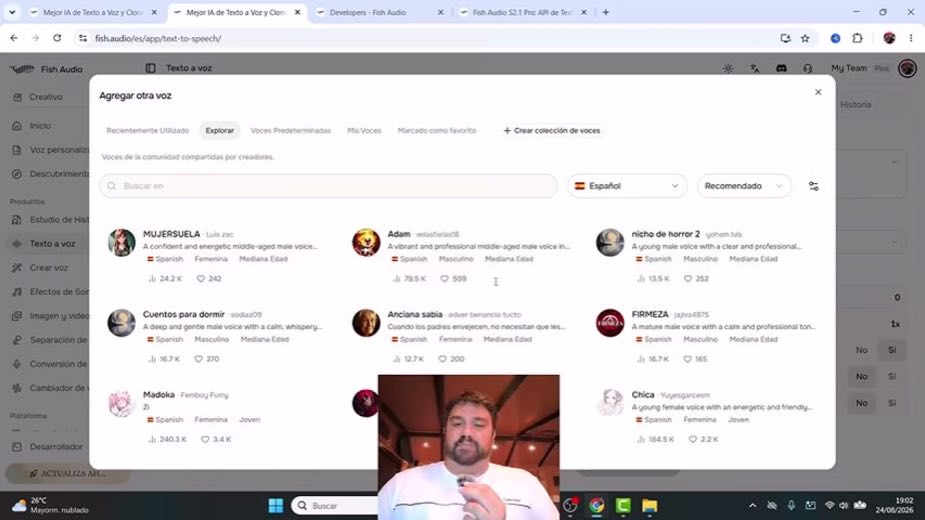Select the MUJERSUELA voice avatar

[x=122, y=243]
